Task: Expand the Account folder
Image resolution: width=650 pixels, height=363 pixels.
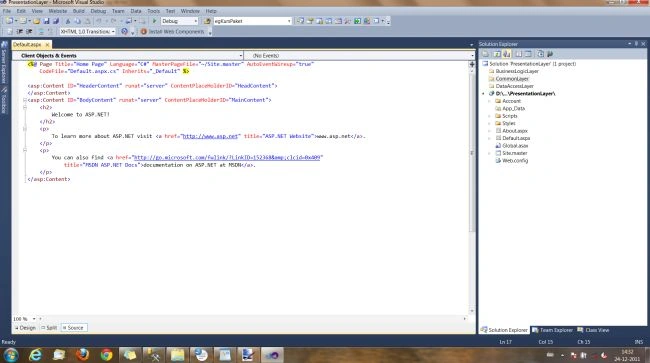Action: (x=490, y=101)
